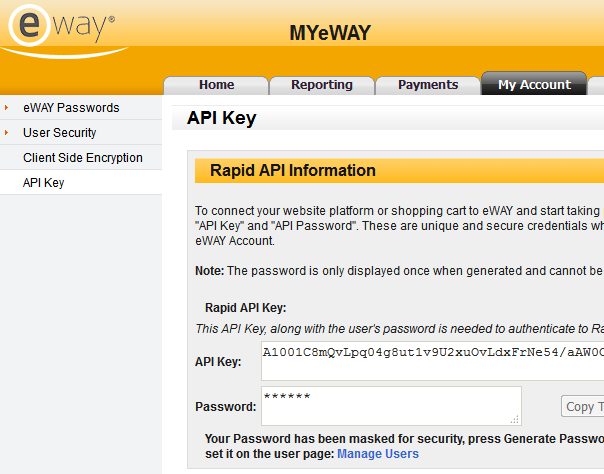Open User Security in the sidebar
Viewport: 604px width, 474px height.
click(60, 133)
